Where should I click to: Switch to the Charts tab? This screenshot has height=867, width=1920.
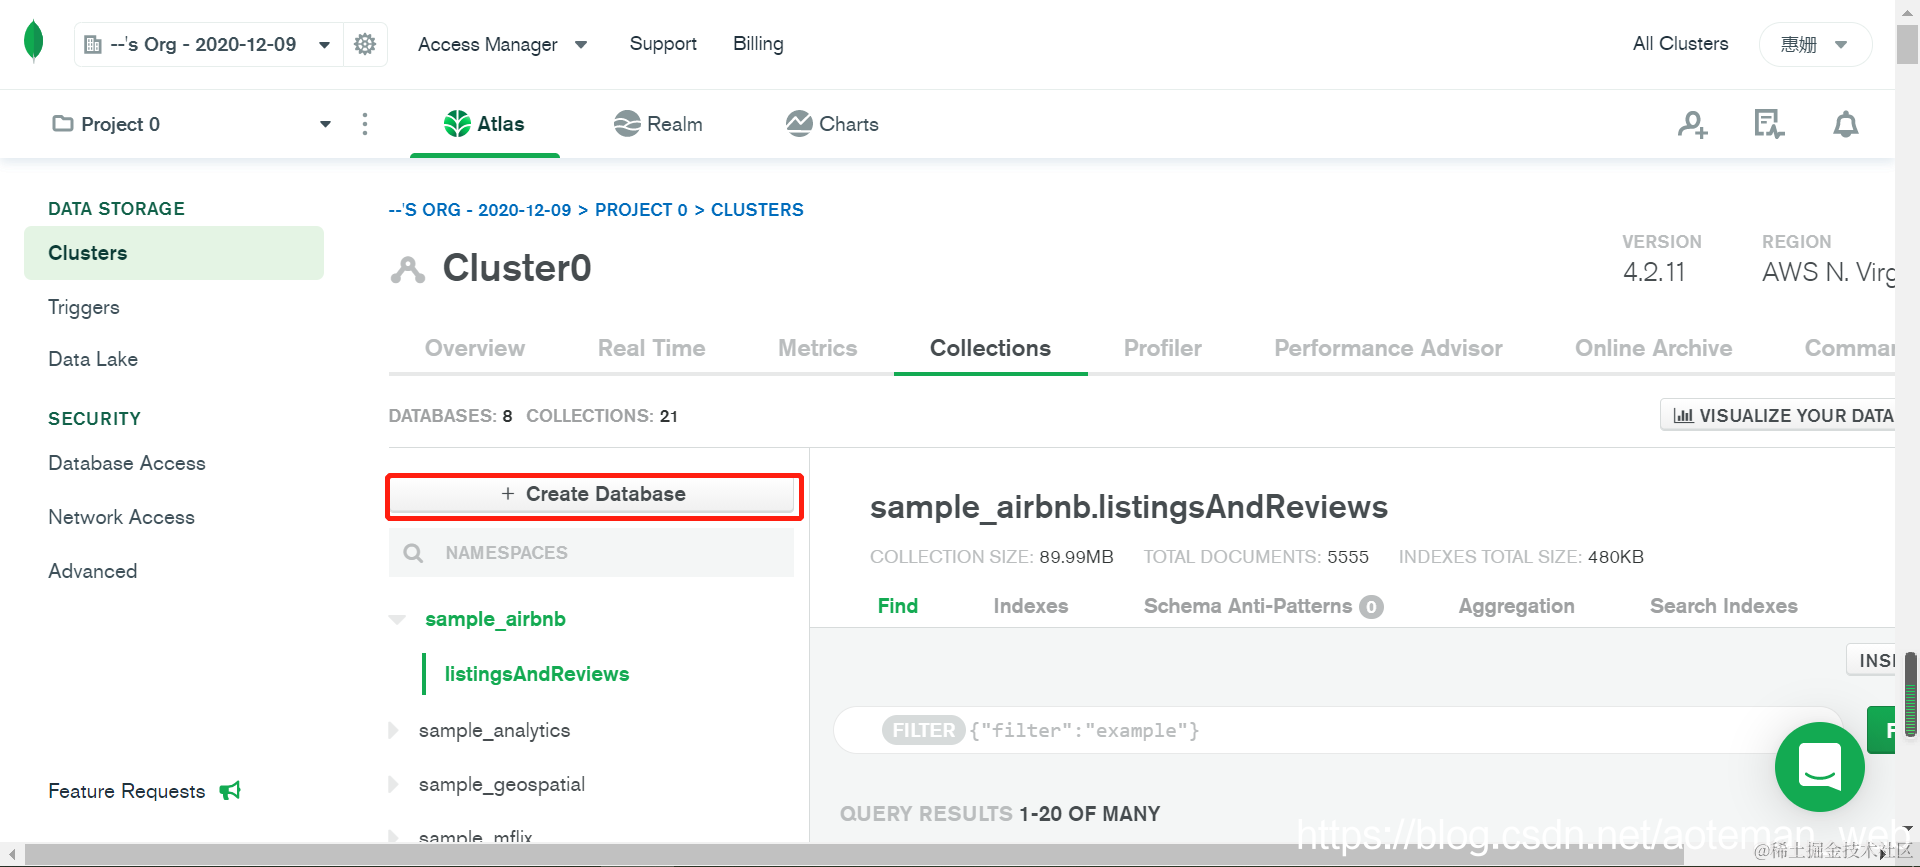[x=832, y=124]
